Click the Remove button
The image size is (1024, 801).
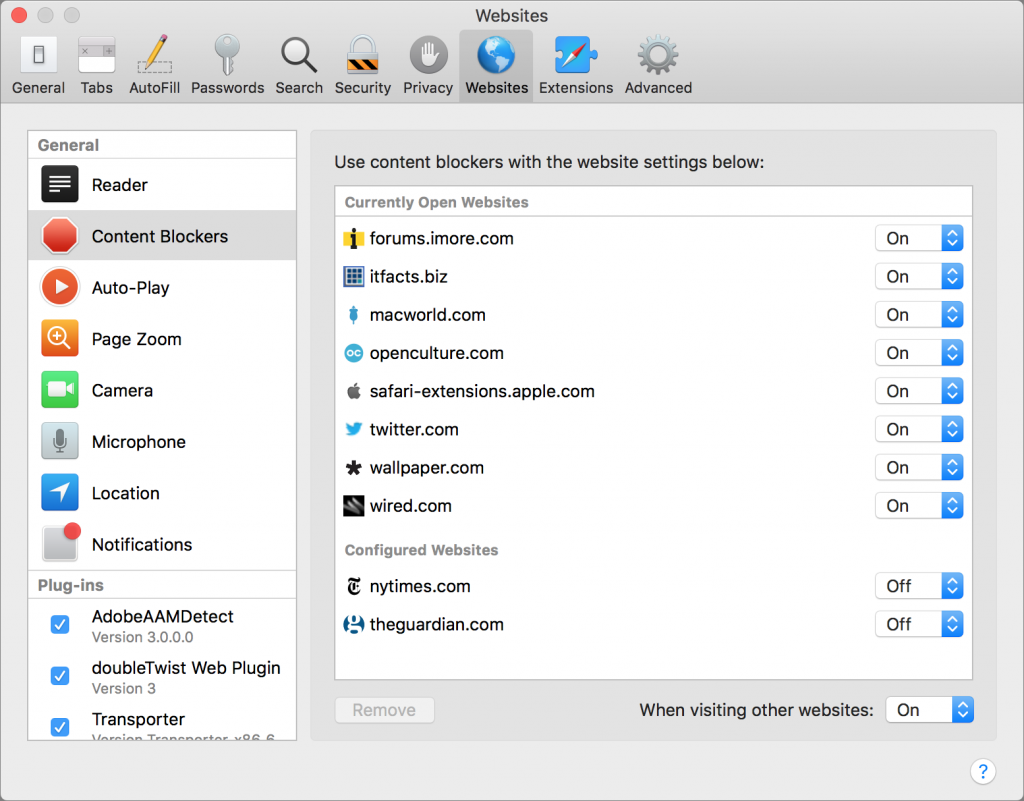(x=385, y=710)
